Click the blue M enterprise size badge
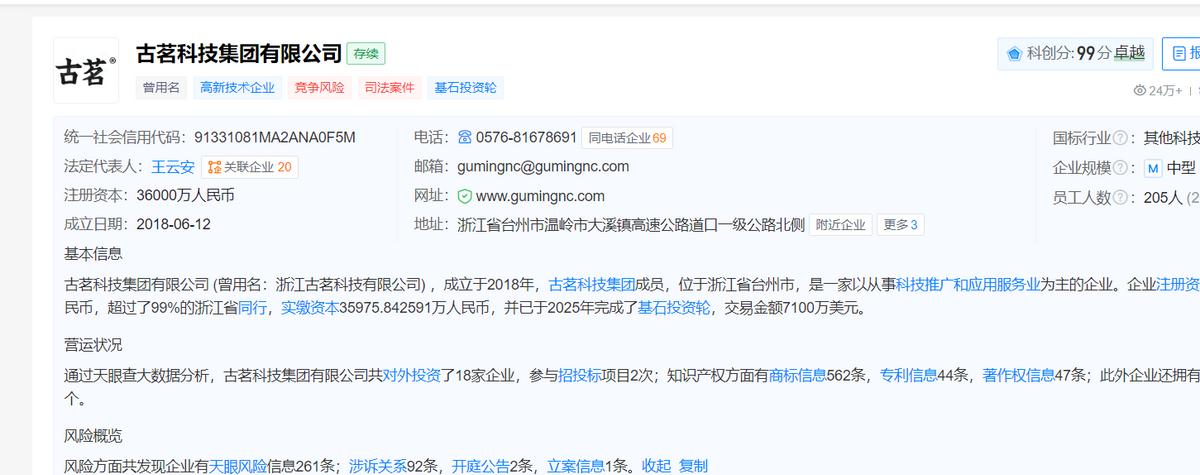Screen dimensions: 1200x475 coord(1153,168)
